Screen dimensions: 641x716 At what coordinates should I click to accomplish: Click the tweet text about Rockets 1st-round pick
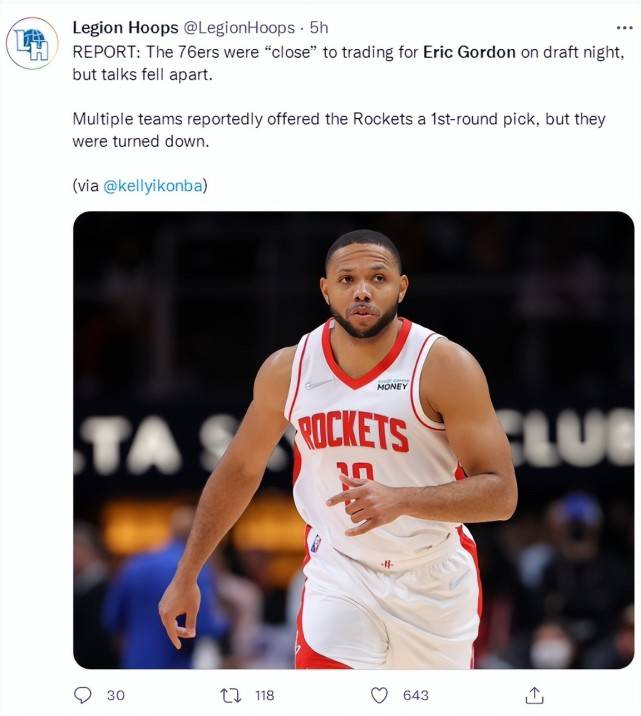pos(339,130)
